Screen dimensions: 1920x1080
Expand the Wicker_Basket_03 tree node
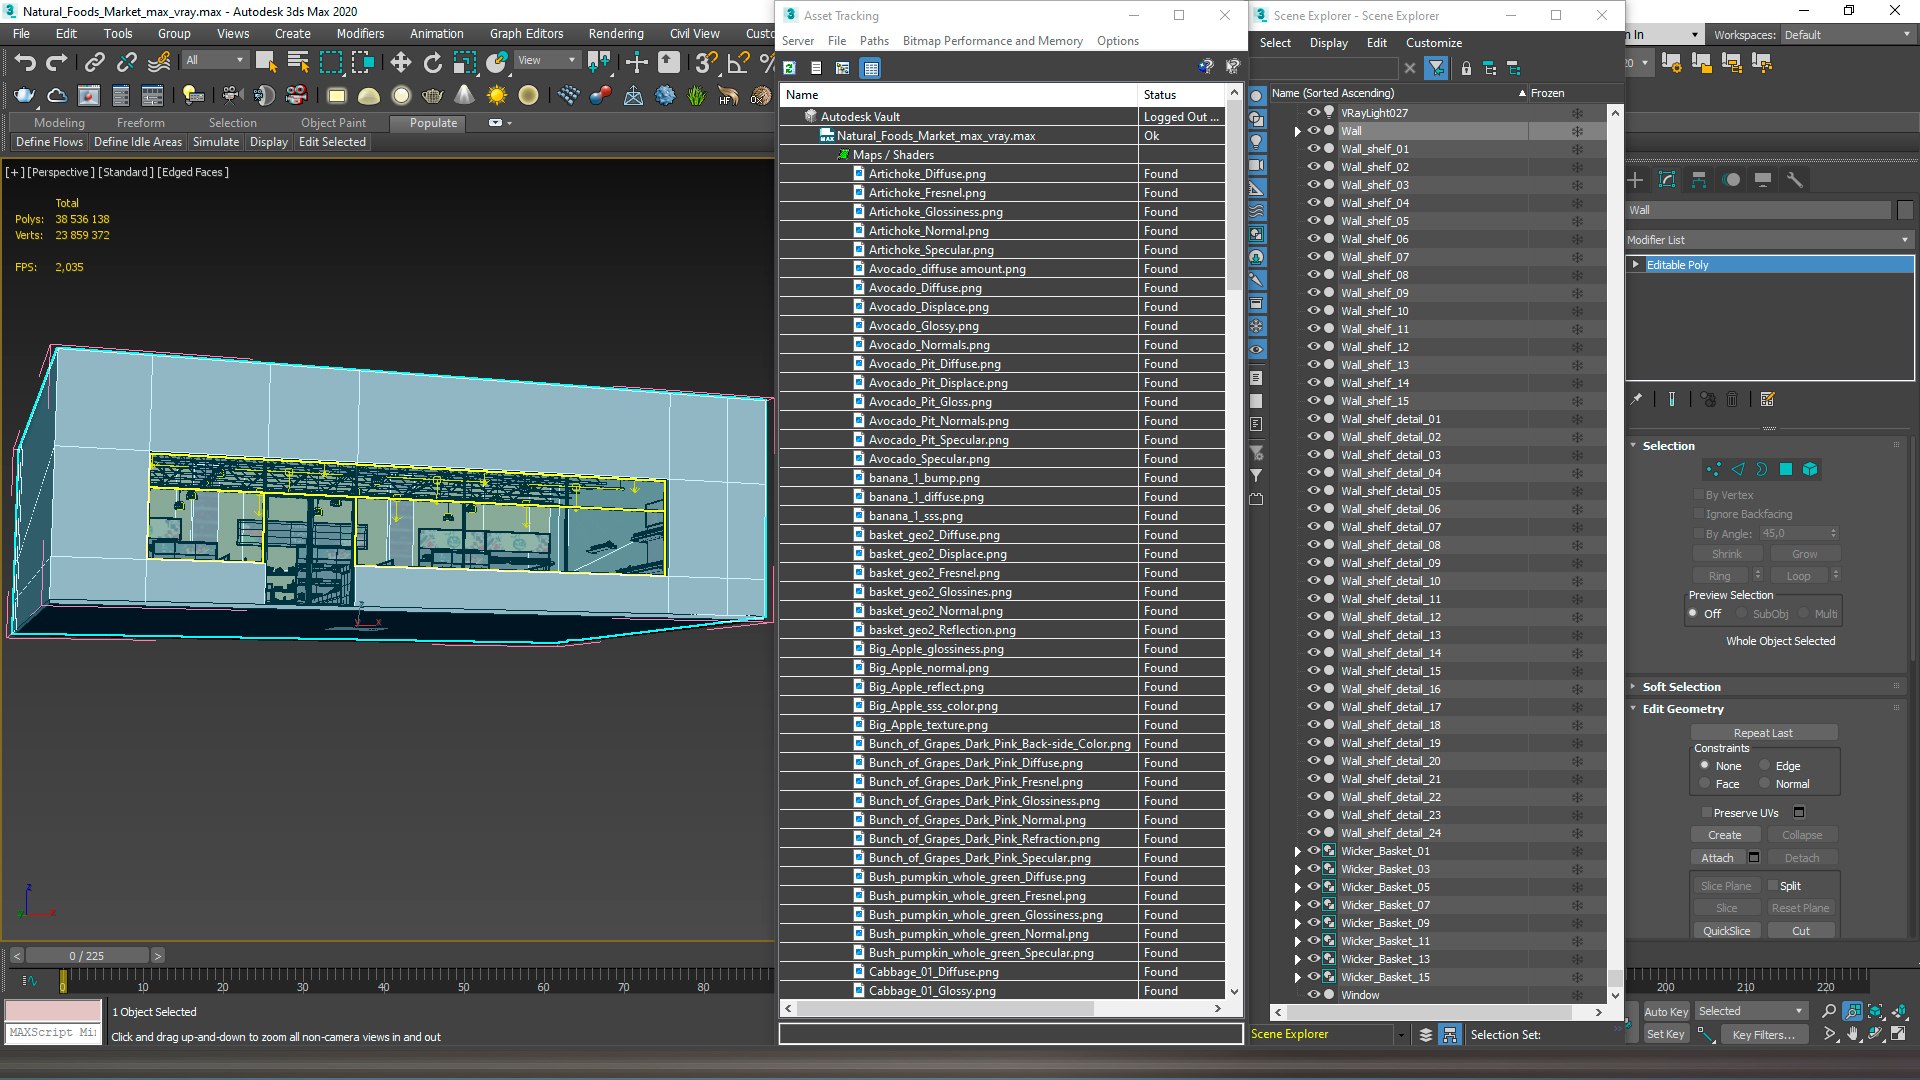click(x=1297, y=869)
